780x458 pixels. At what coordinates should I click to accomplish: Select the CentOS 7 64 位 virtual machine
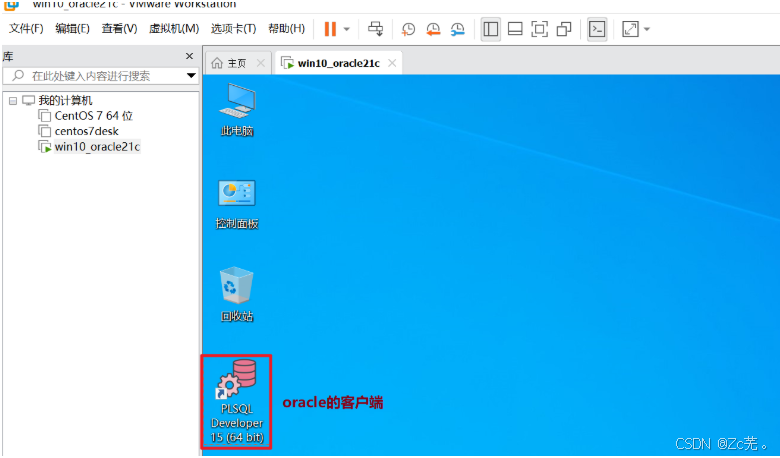pyautogui.click(x=94, y=116)
